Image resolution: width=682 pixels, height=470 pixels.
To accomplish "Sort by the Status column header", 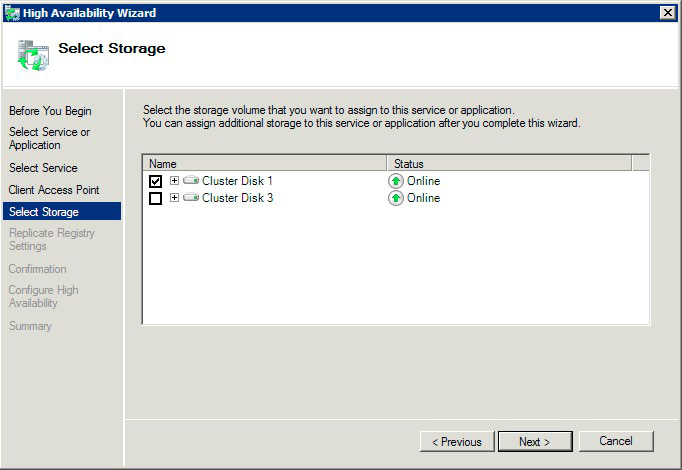I will click(x=509, y=163).
